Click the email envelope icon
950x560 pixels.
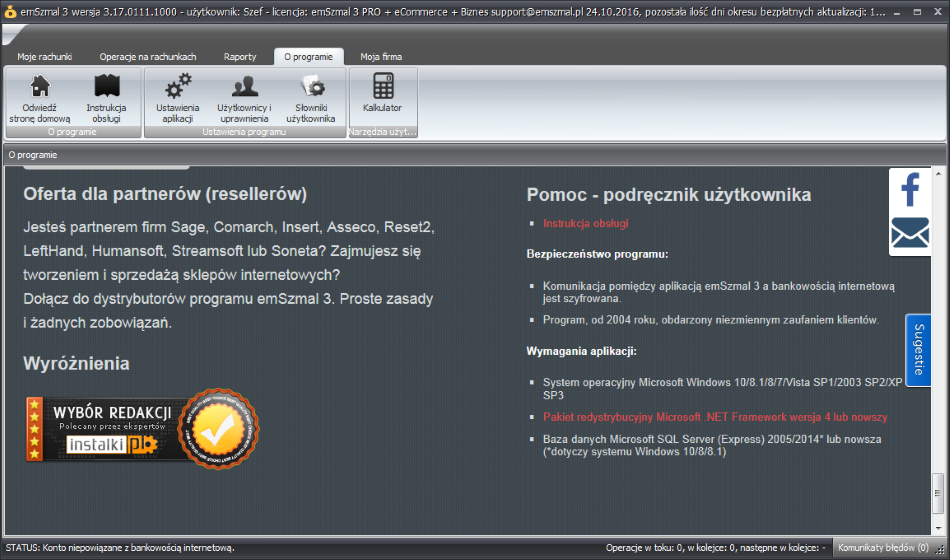click(x=910, y=233)
